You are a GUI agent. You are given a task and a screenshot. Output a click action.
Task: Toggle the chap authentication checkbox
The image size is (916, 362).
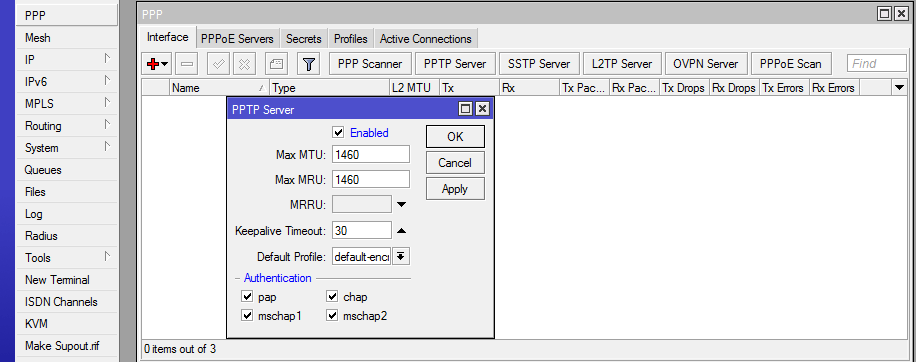point(332,297)
